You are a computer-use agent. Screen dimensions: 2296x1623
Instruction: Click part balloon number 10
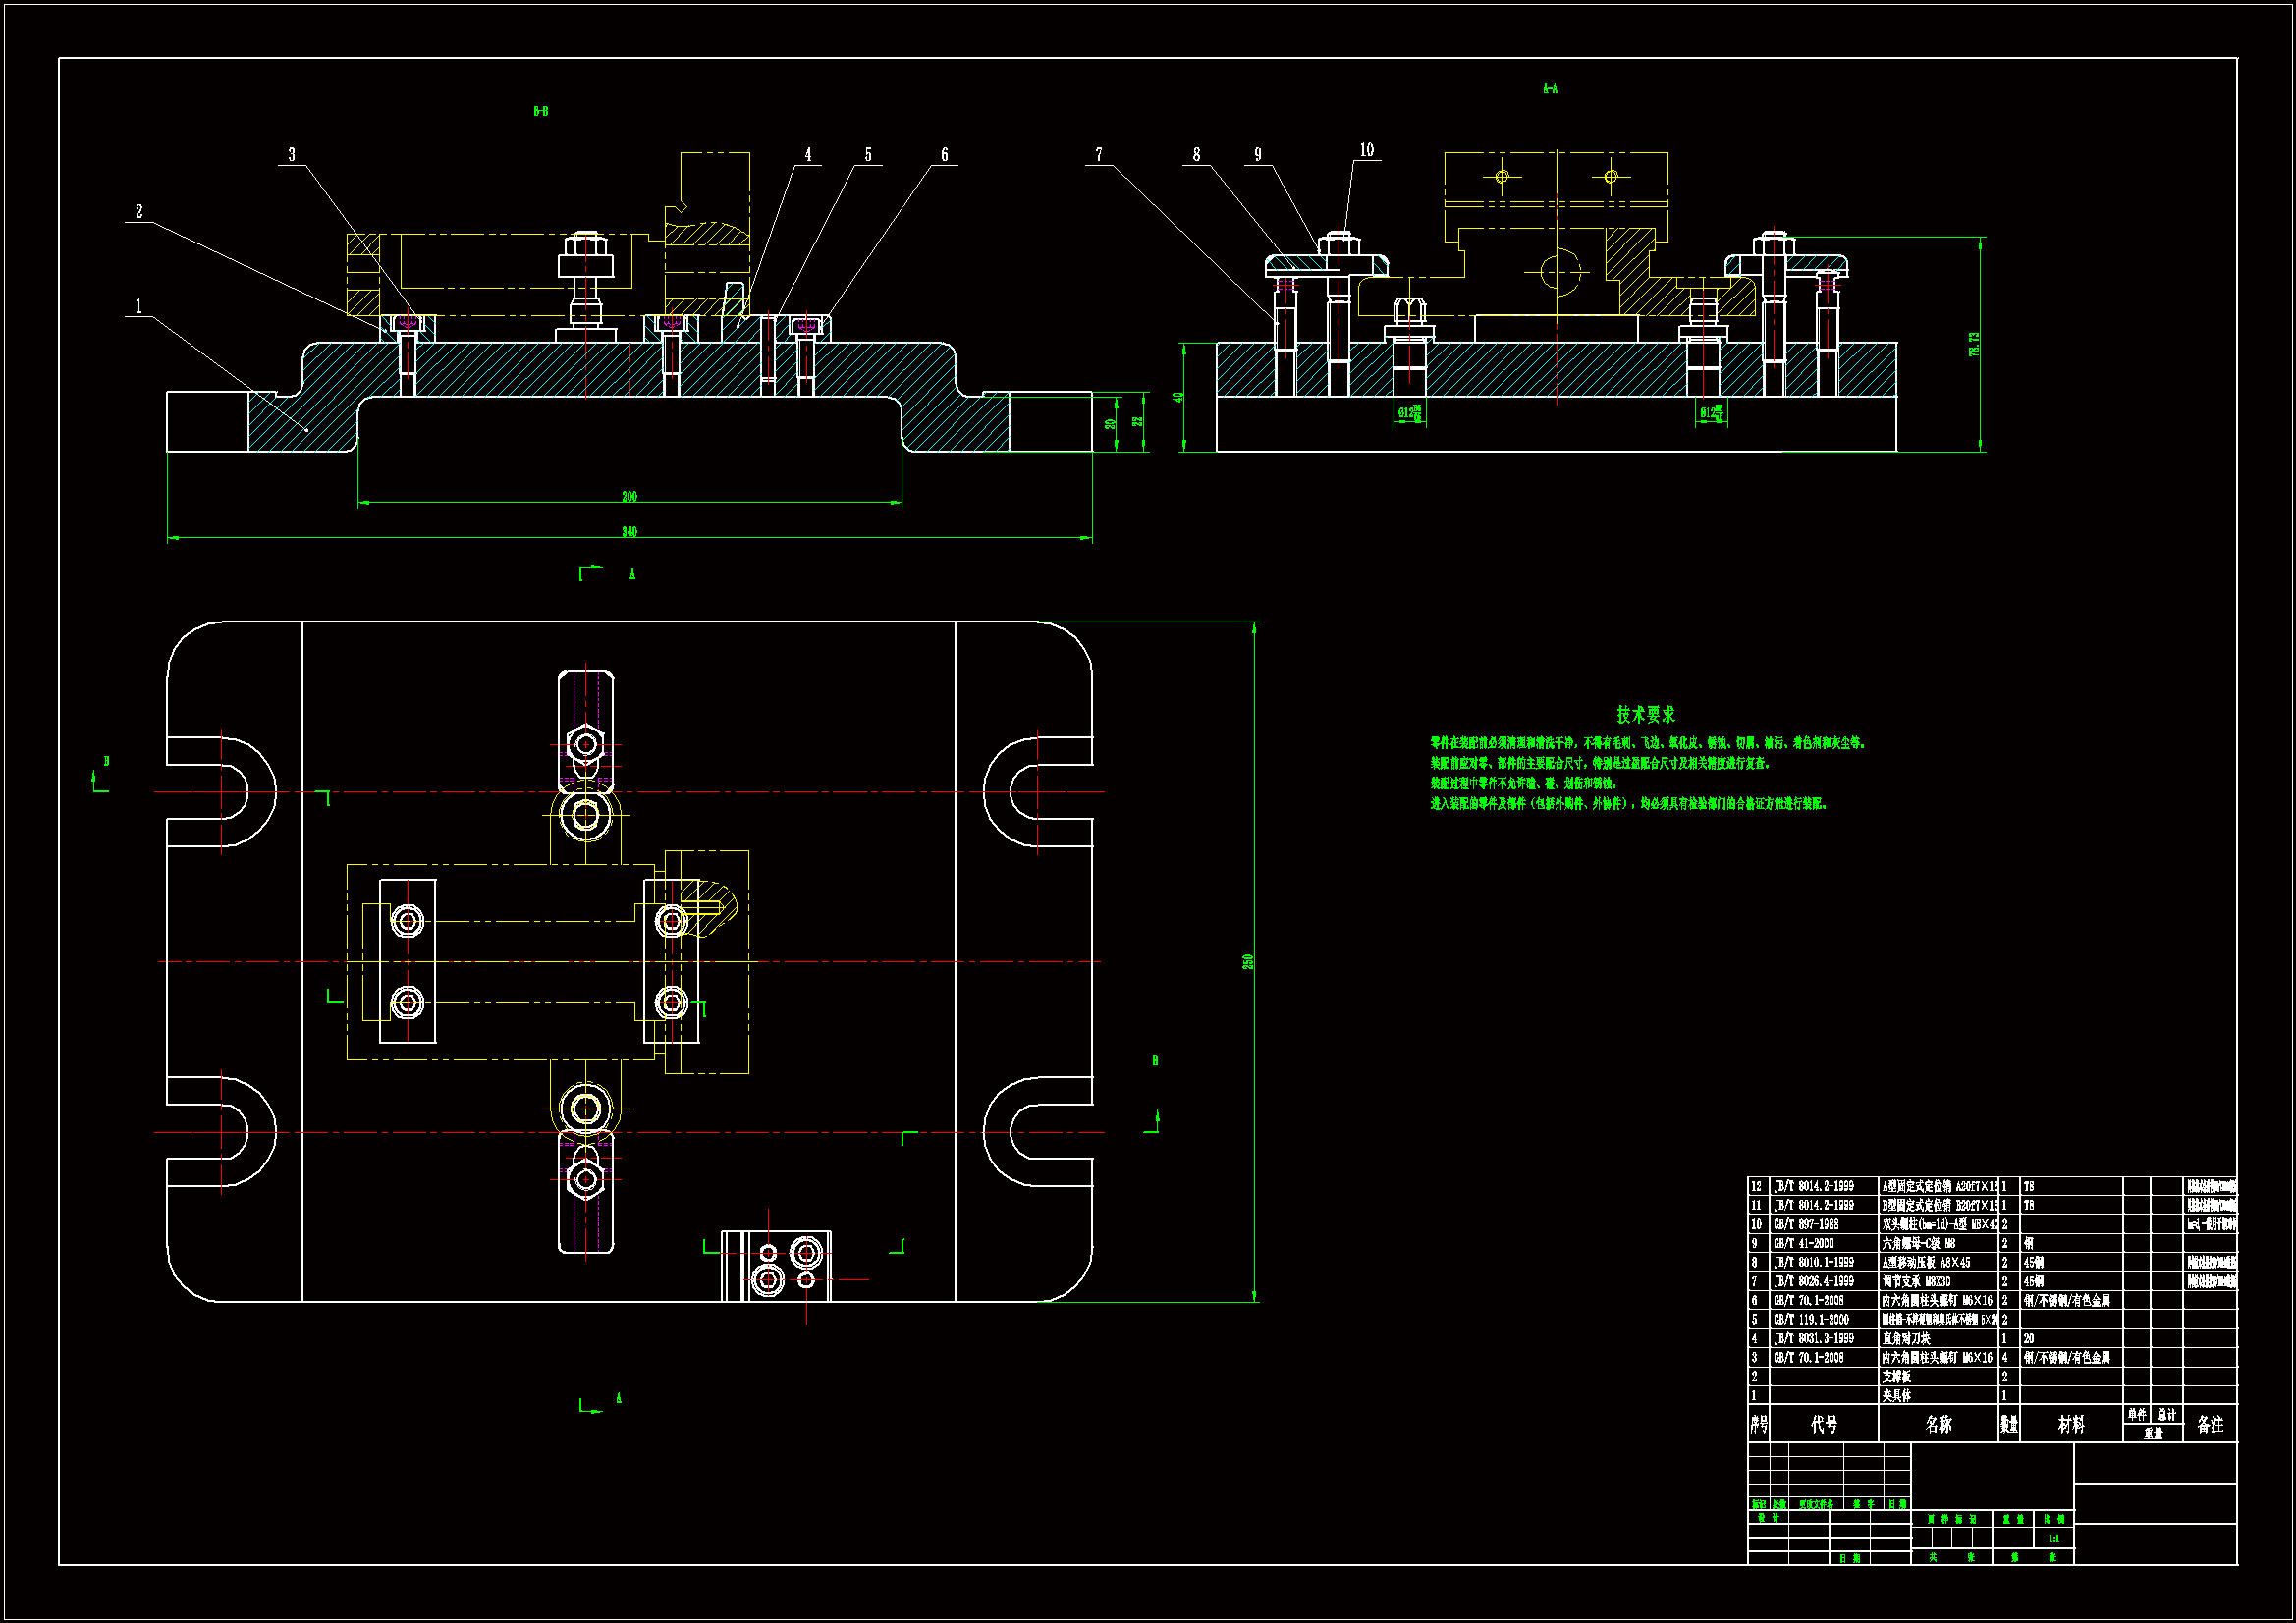[1366, 150]
